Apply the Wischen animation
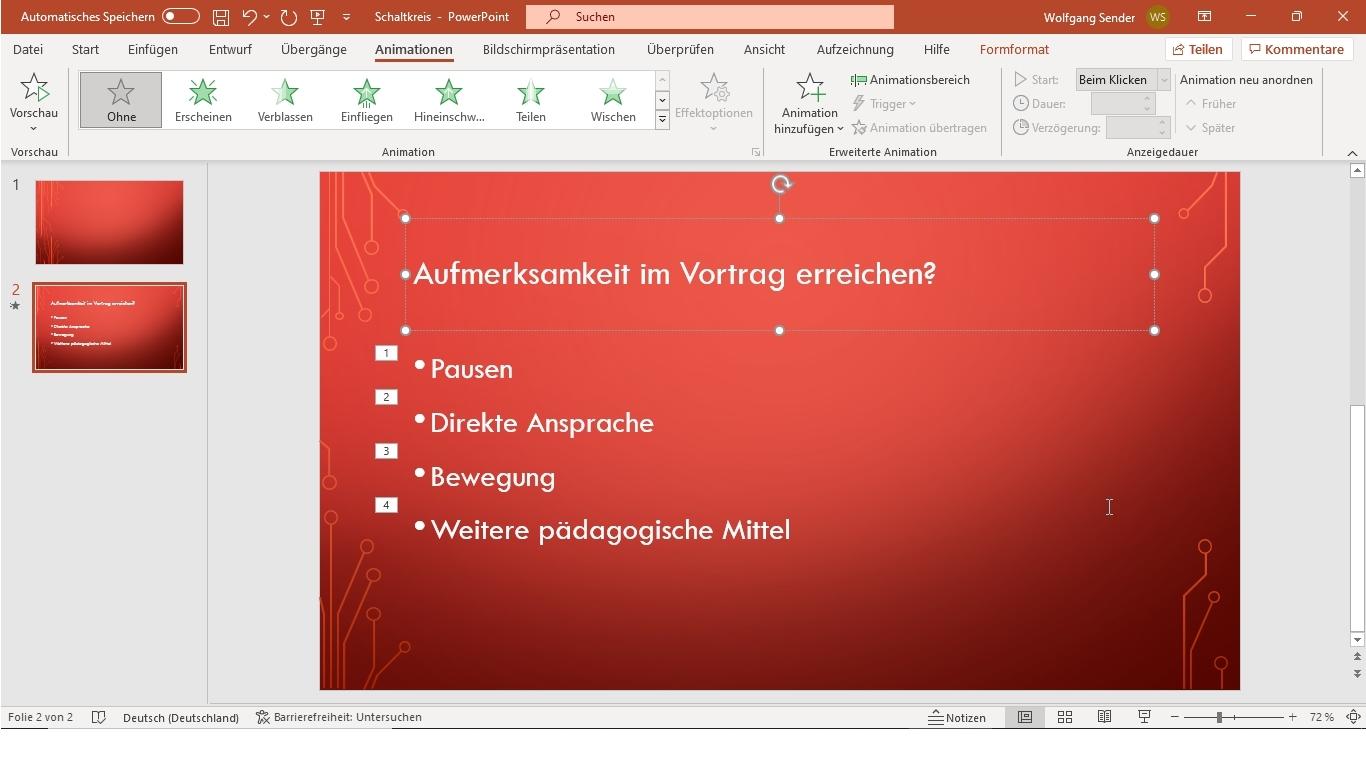The width and height of the screenshot is (1366, 768). click(x=613, y=100)
